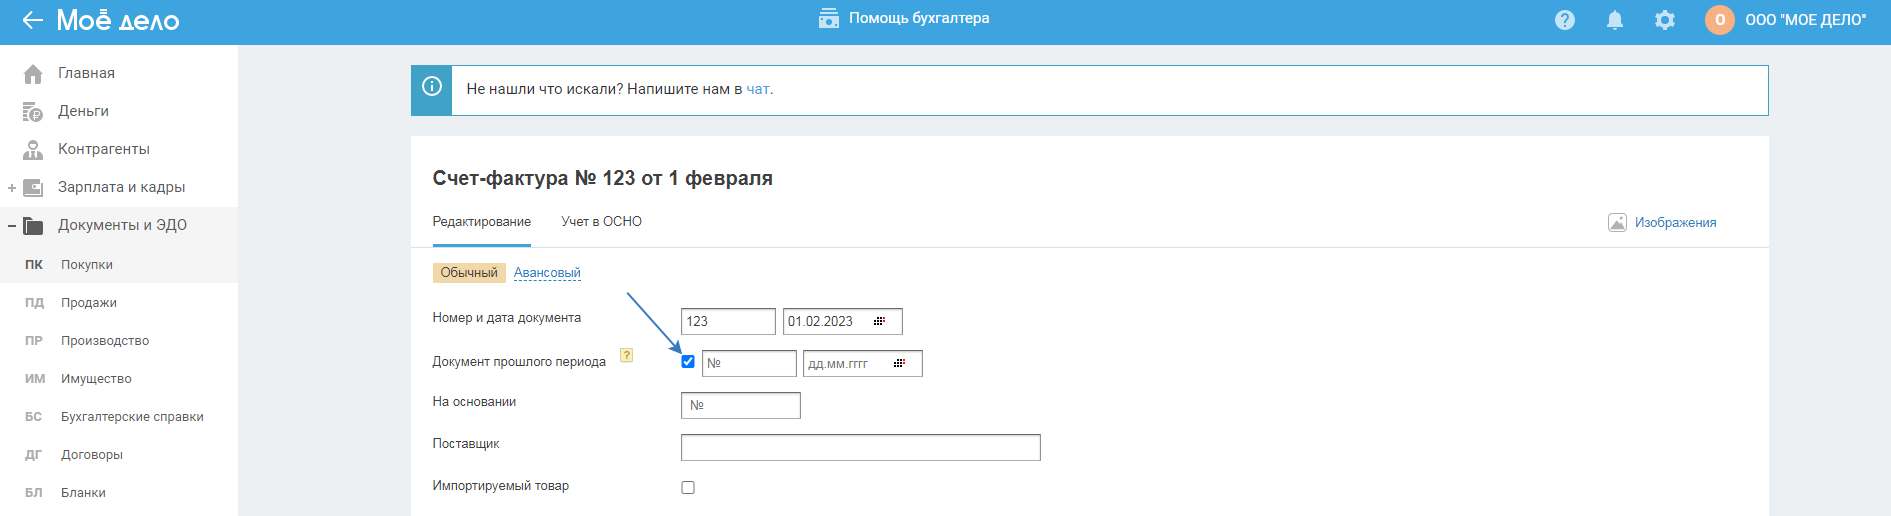Open the Изображения images icon
The width and height of the screenshot is (1891, 516).
pos(1617,222)
